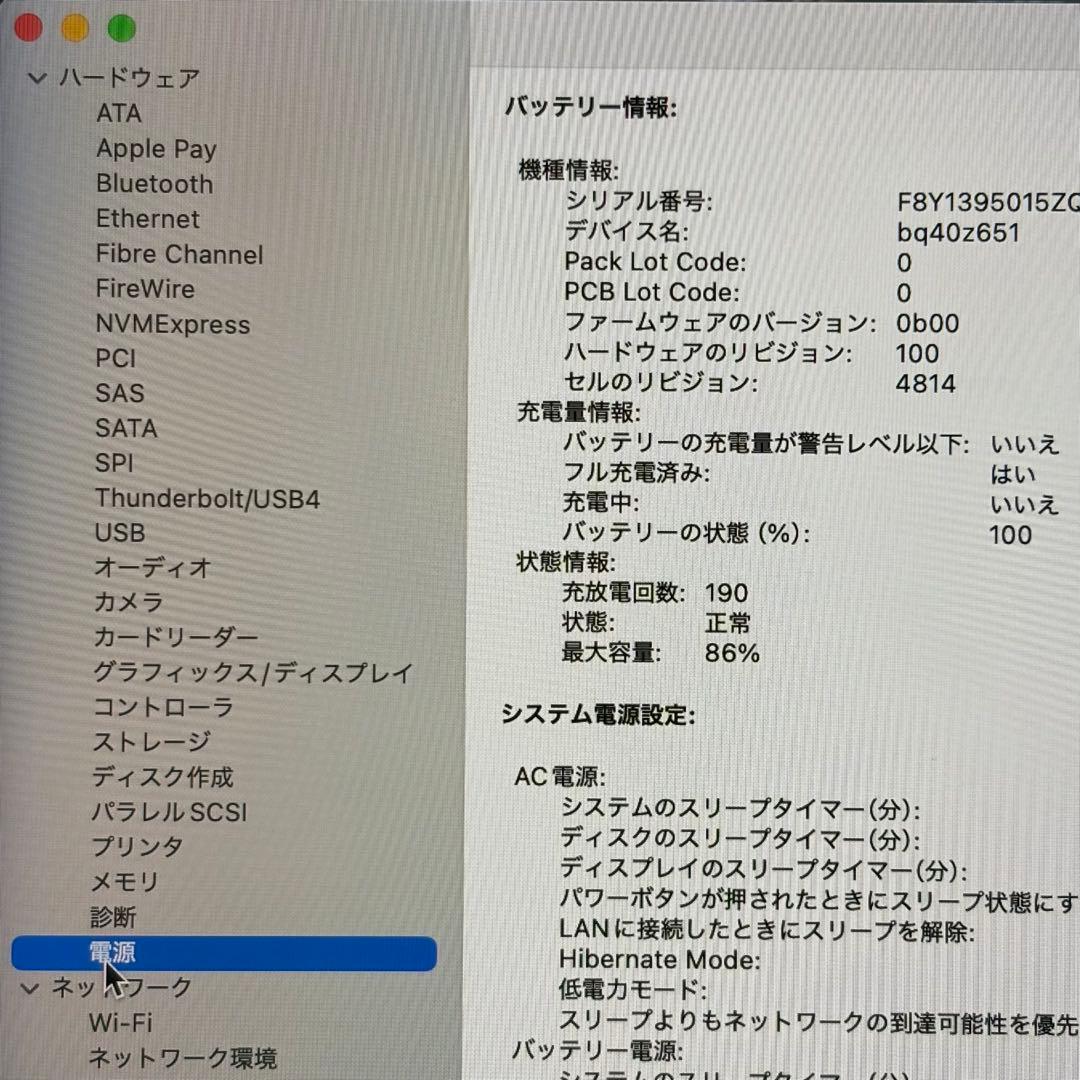Select the SATA entry
Viewport: 1080px width, 1080px height.
click(x=126, y=428)
